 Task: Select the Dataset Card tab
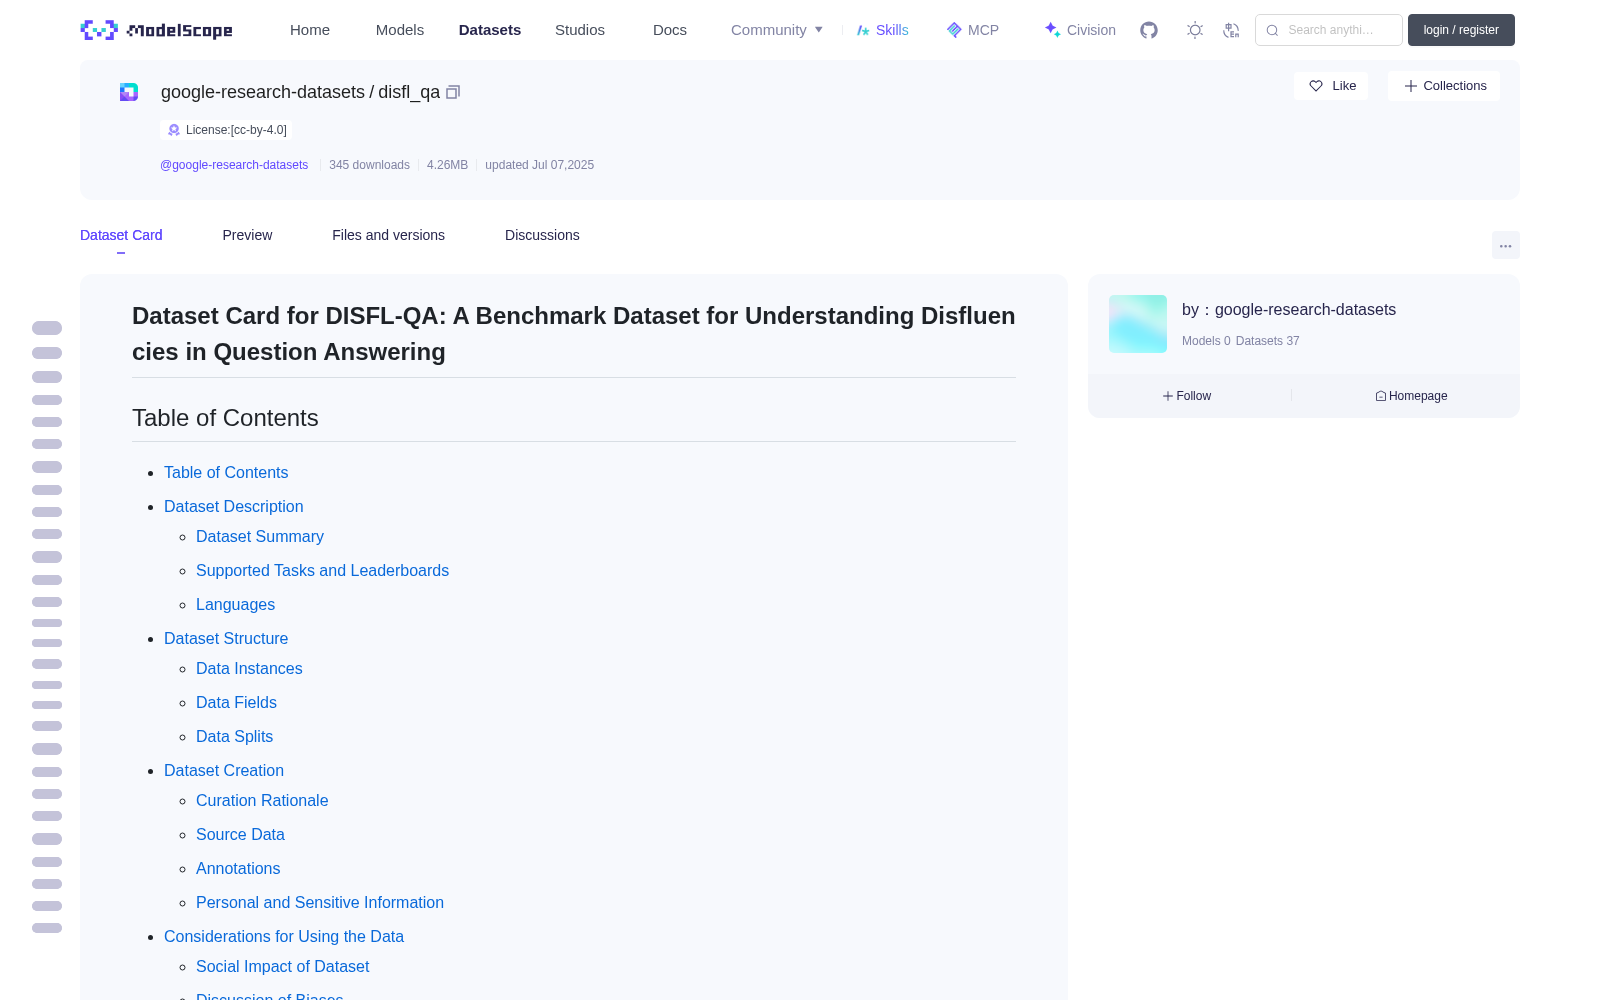[121, 235]
